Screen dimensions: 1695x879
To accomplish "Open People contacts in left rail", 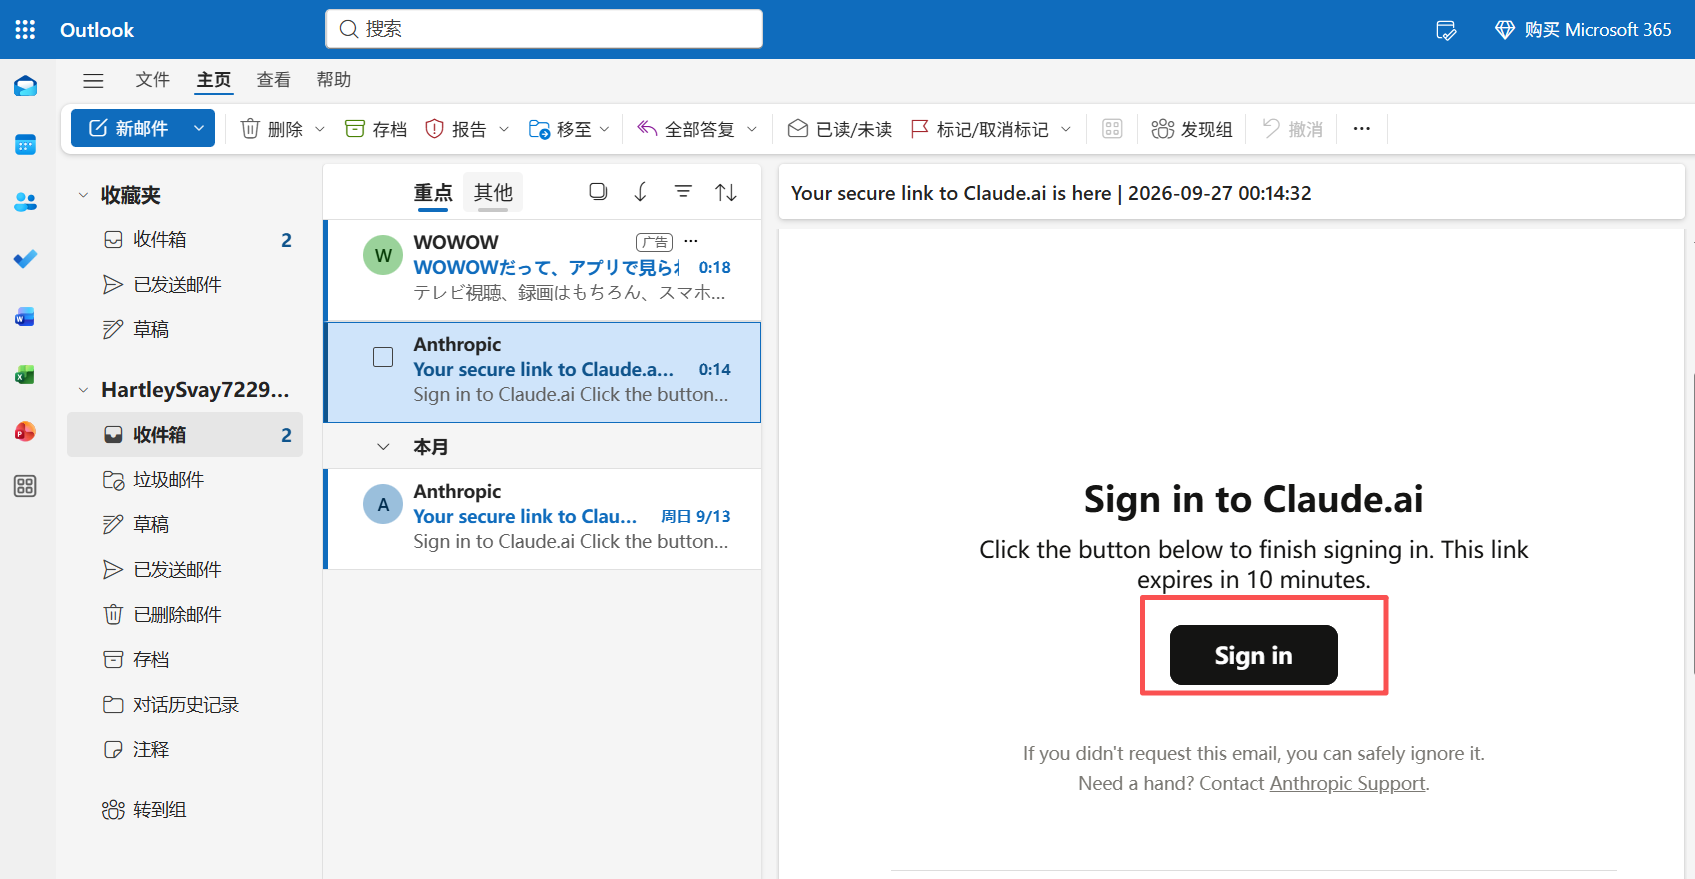I will coord(25,202).
